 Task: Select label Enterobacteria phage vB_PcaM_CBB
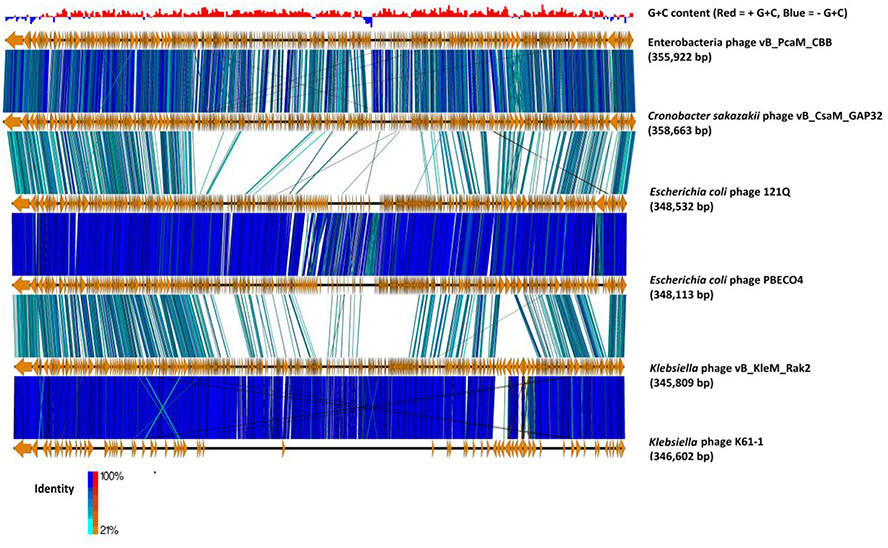740,42
